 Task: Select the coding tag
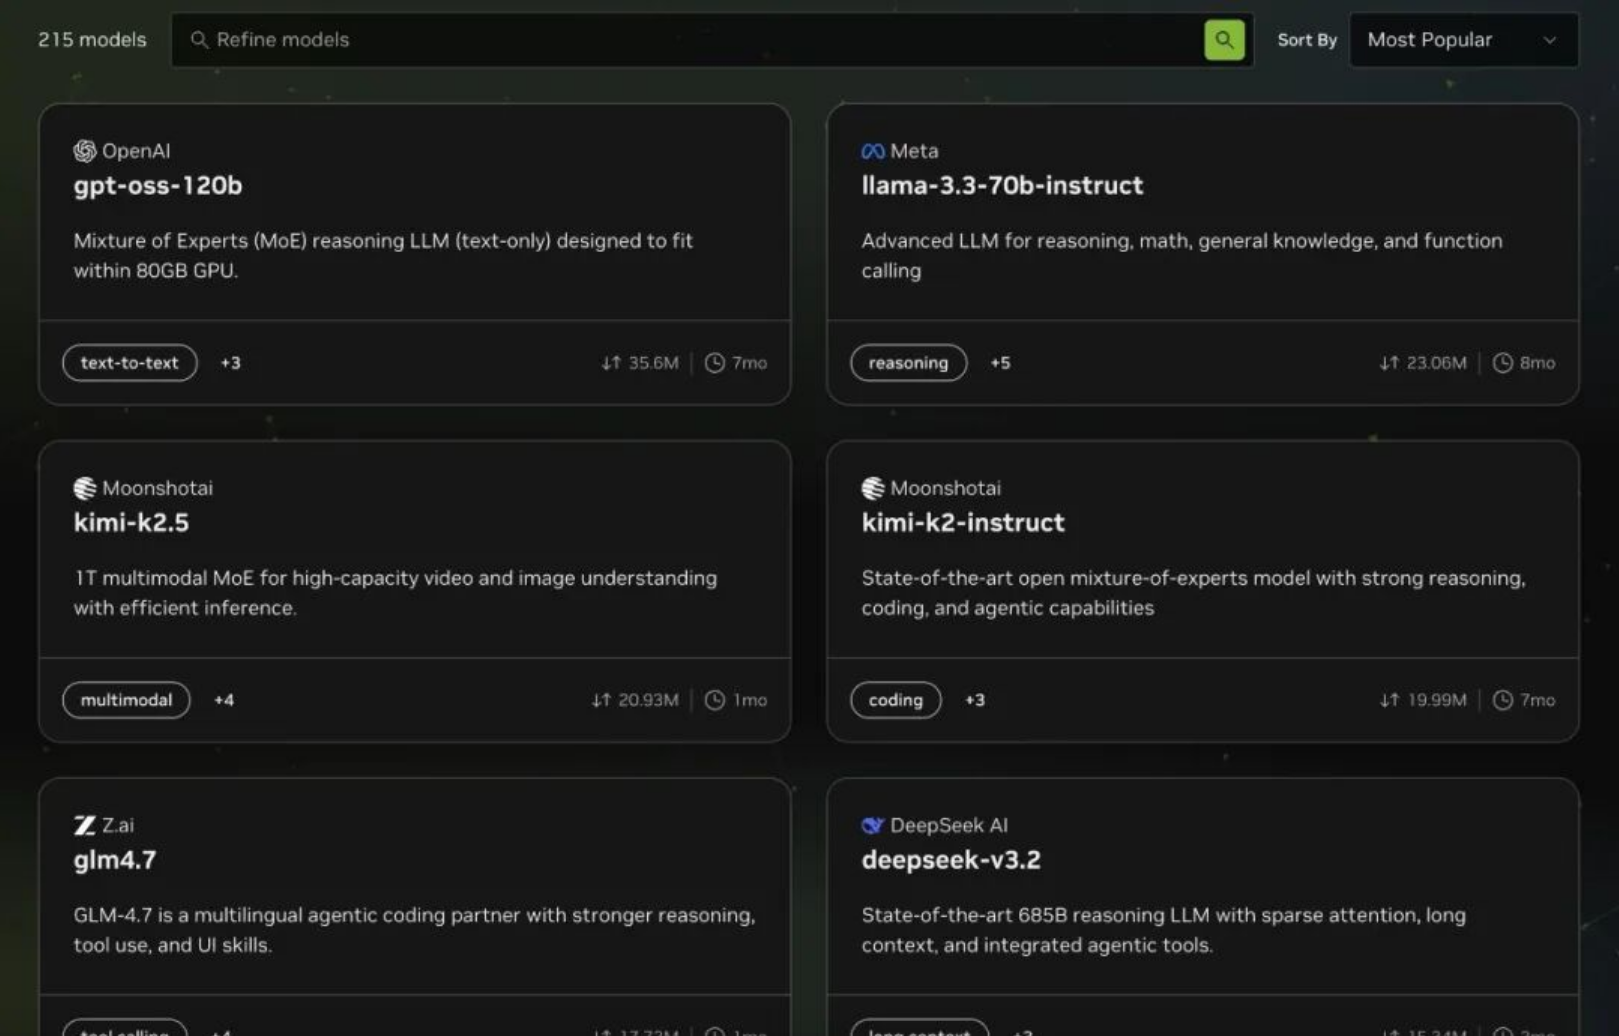click(x=895, y=700)
